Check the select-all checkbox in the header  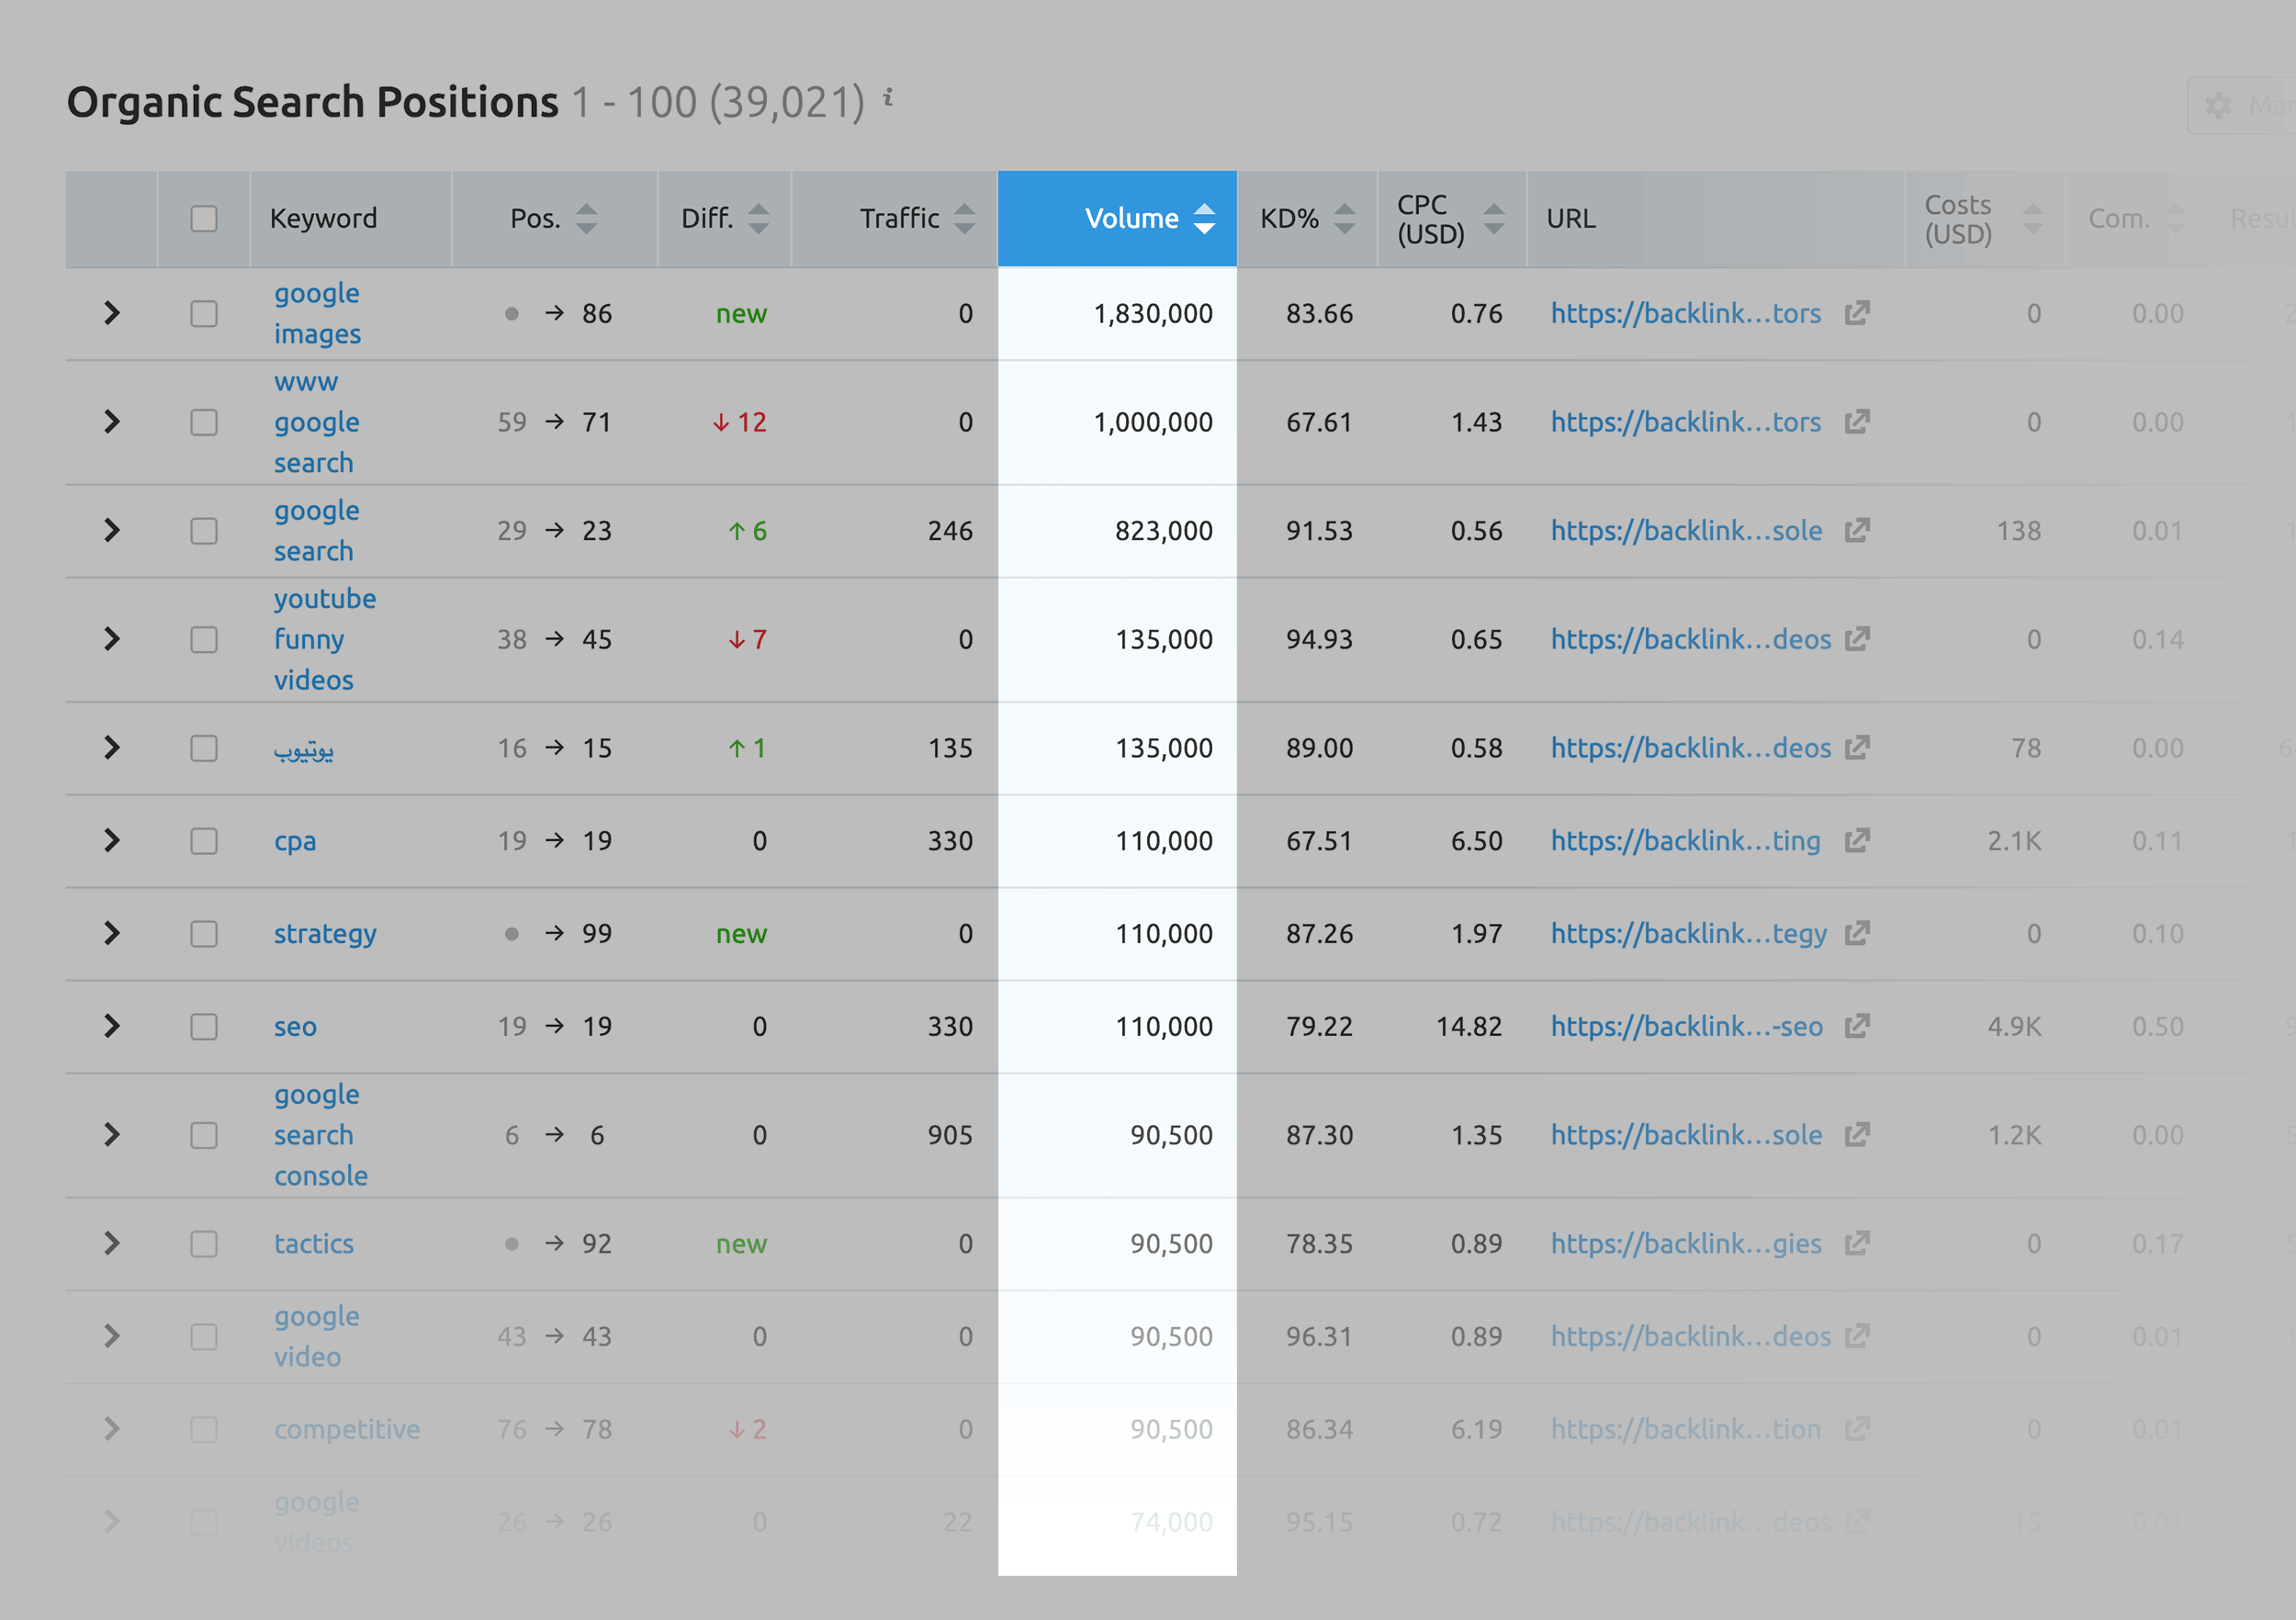click(204, 218)
